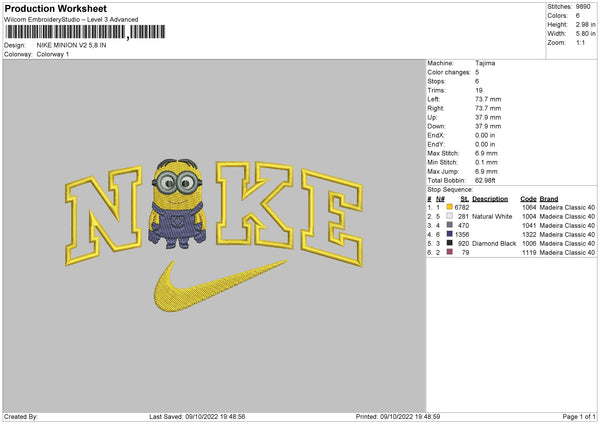This screenshot has height=424, width=600.
Task: Click design name 'NIKE MINION V2 5,8 IN'
Action: 72,45
